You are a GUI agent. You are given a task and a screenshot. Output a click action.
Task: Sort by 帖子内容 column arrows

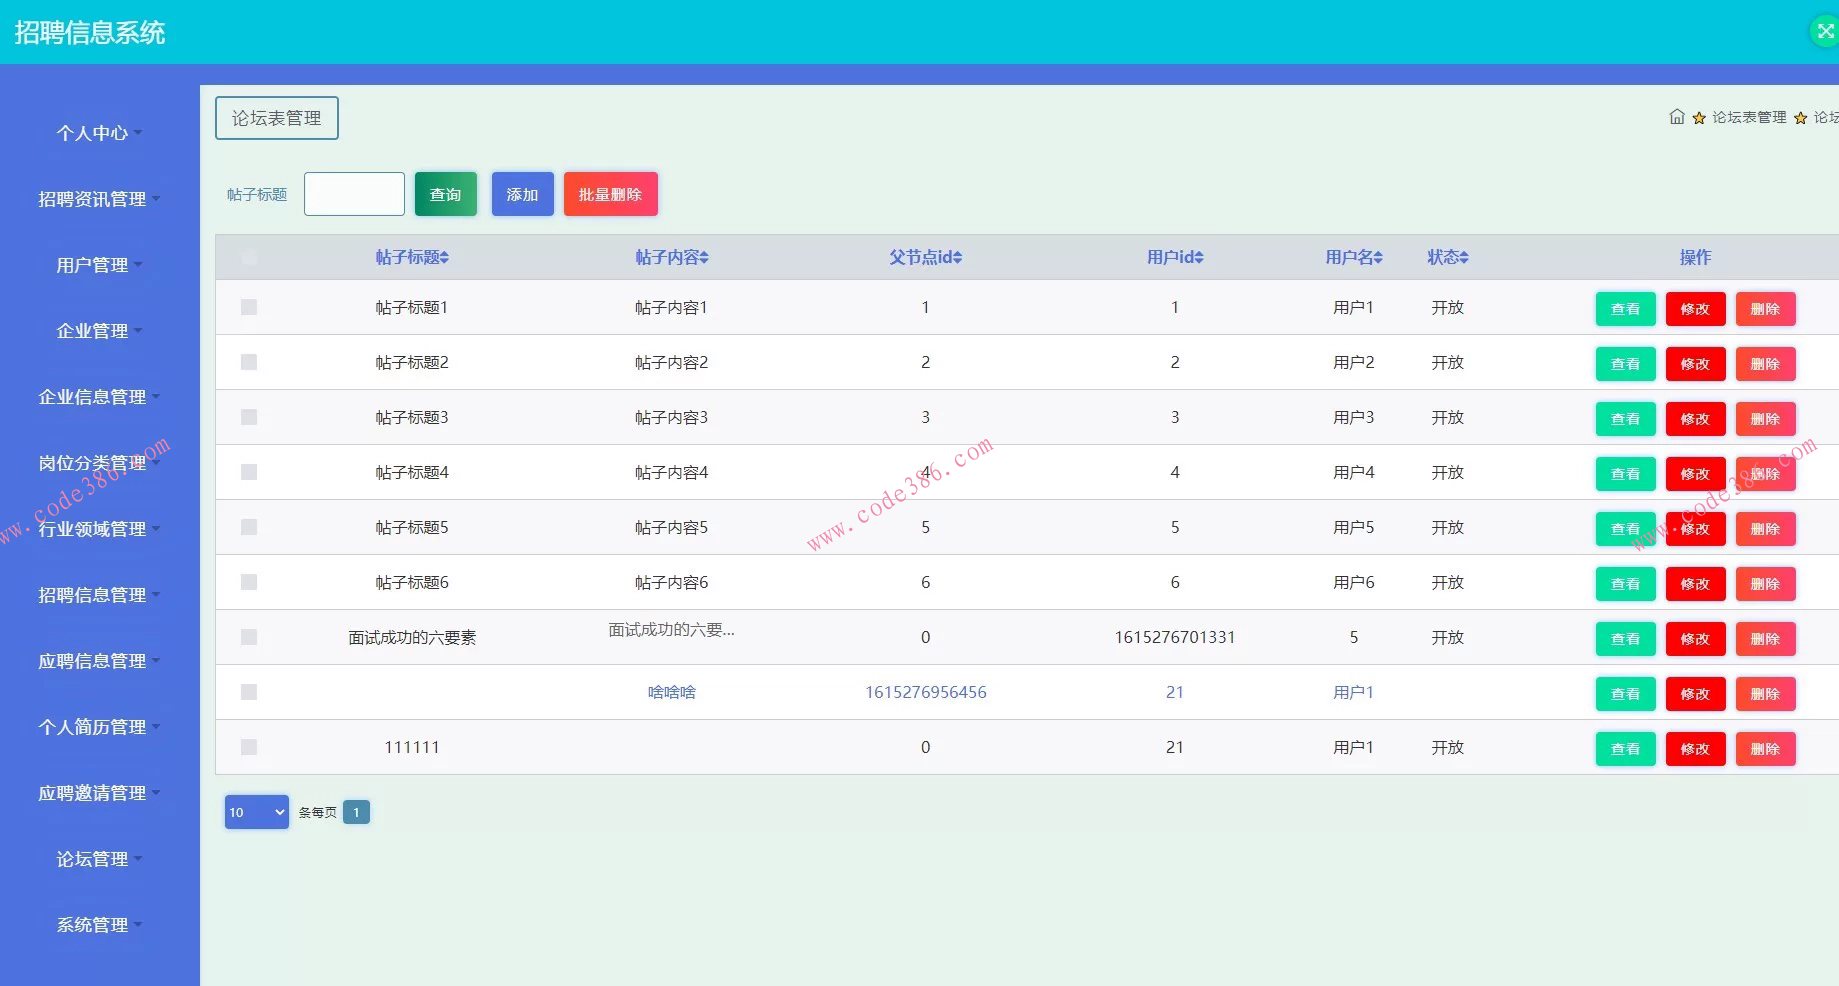[704, 258]
